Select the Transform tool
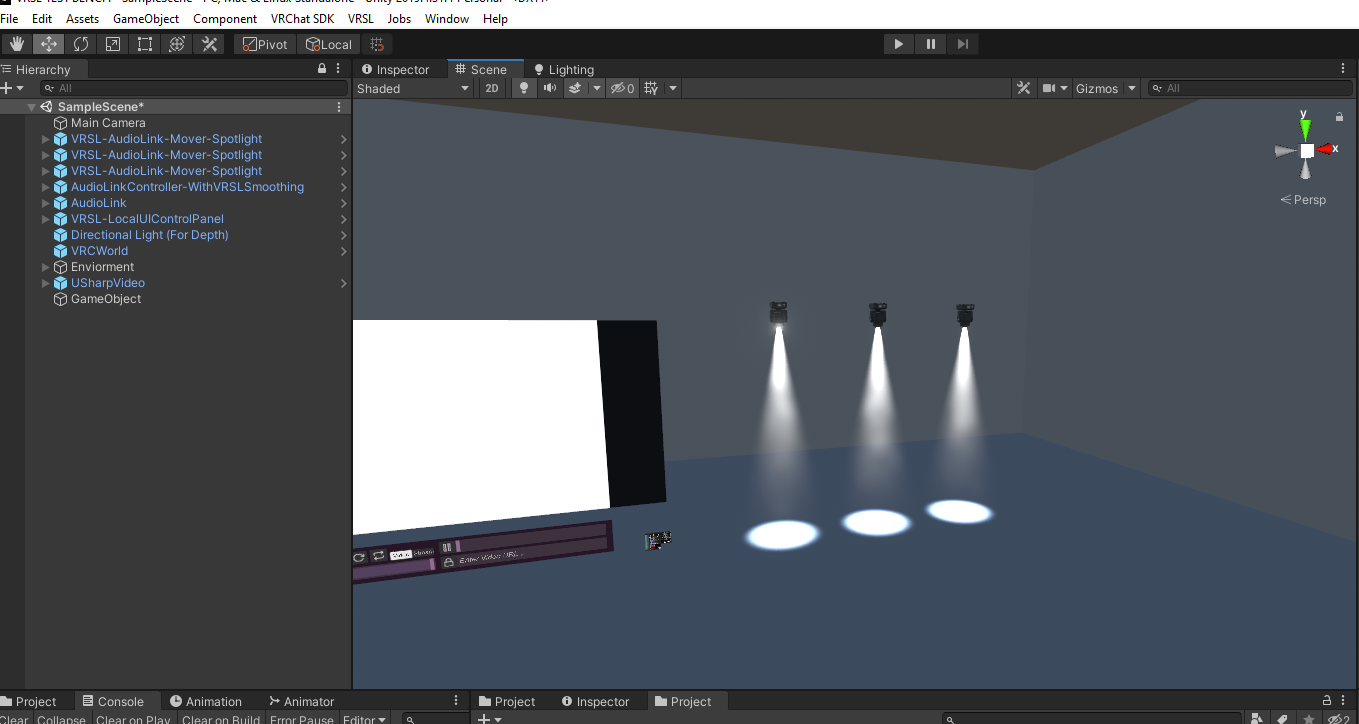This screenshot has height=724, width=1359. (177, 44)
